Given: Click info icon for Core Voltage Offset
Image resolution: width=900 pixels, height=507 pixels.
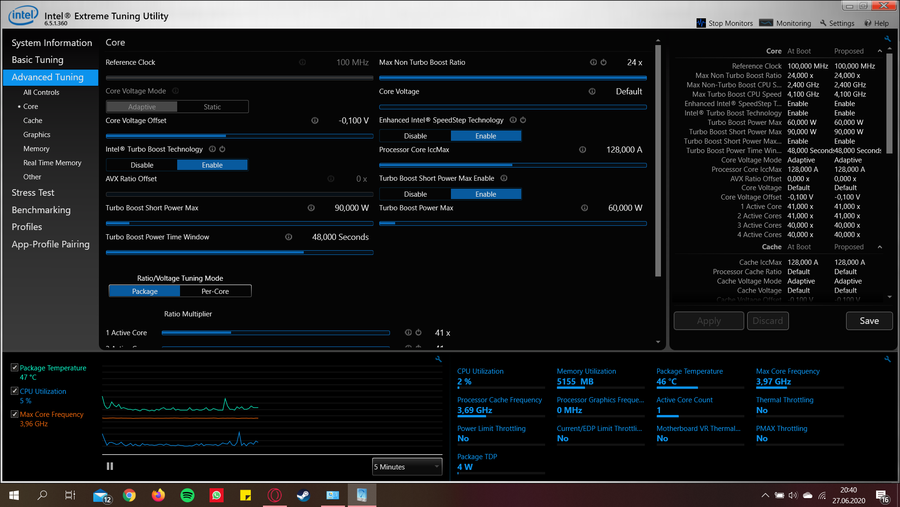Looking at the screenshot, I should pyautogui.click(x=315, y=121).
